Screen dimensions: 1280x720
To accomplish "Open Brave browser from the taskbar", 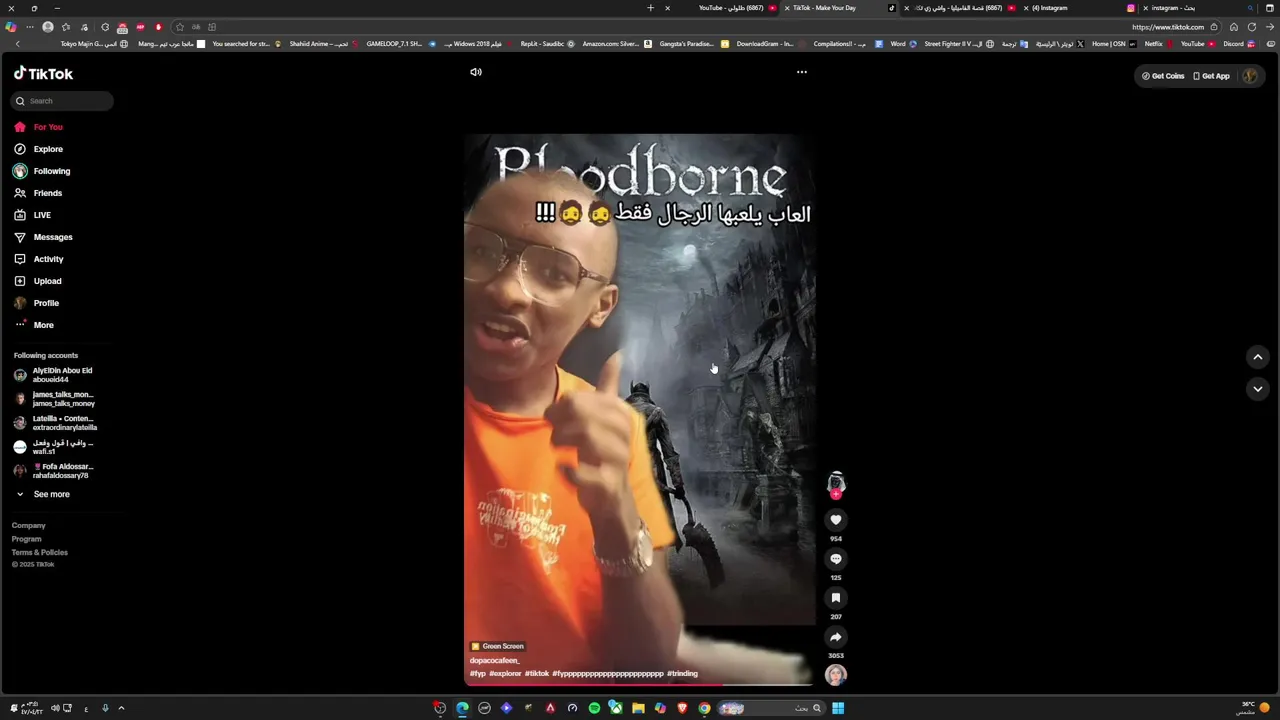I will [682, 708].
